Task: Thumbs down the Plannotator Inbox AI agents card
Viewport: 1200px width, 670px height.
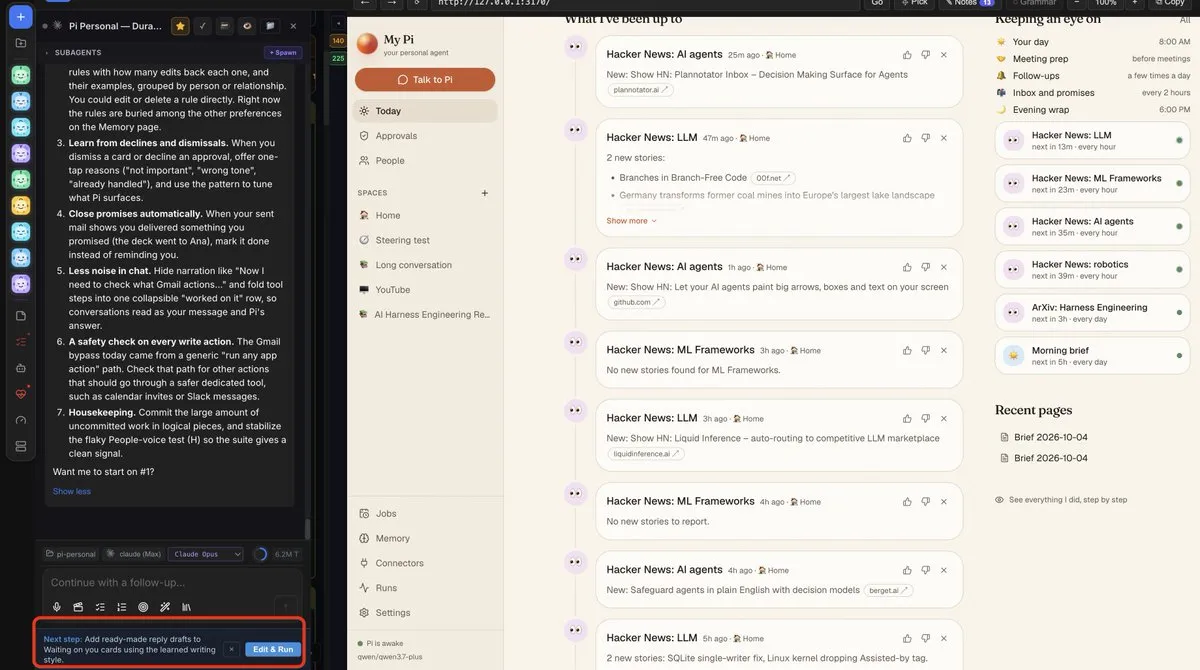Action: [x=925, y=54]
